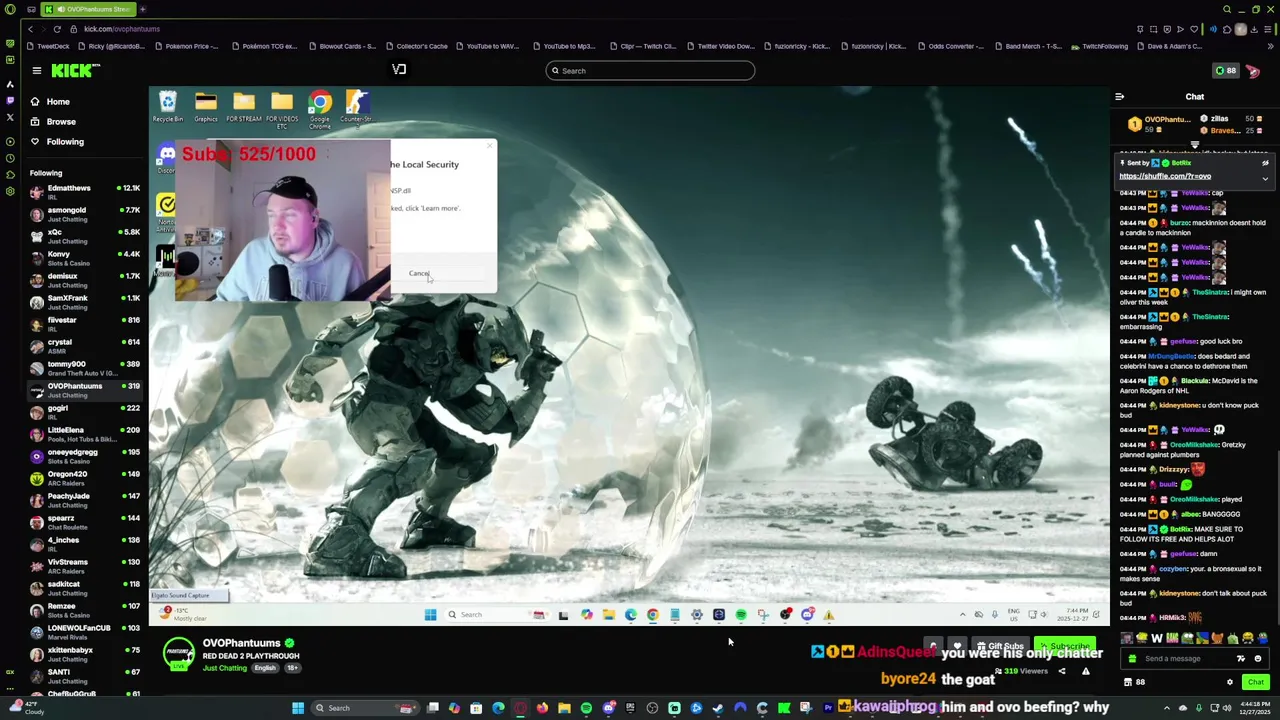Open the shuffle.com pinned link
The height and width of the screenshot is (720, 1280).
[x=1164, y=176]
